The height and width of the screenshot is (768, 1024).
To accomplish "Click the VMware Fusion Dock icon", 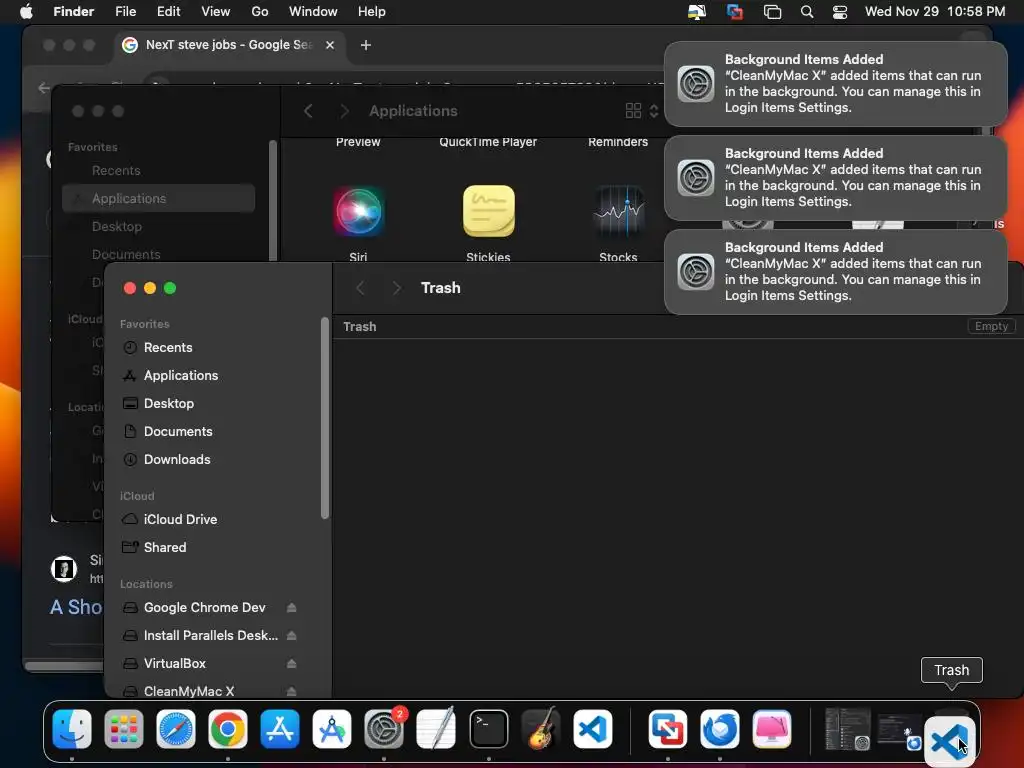I will coord(667,729).
